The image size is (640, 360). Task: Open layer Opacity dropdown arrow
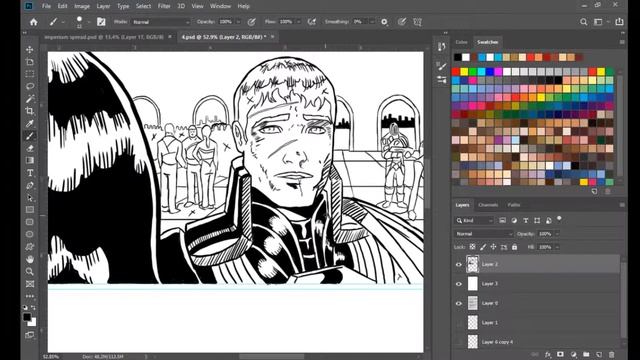point(557,234)
